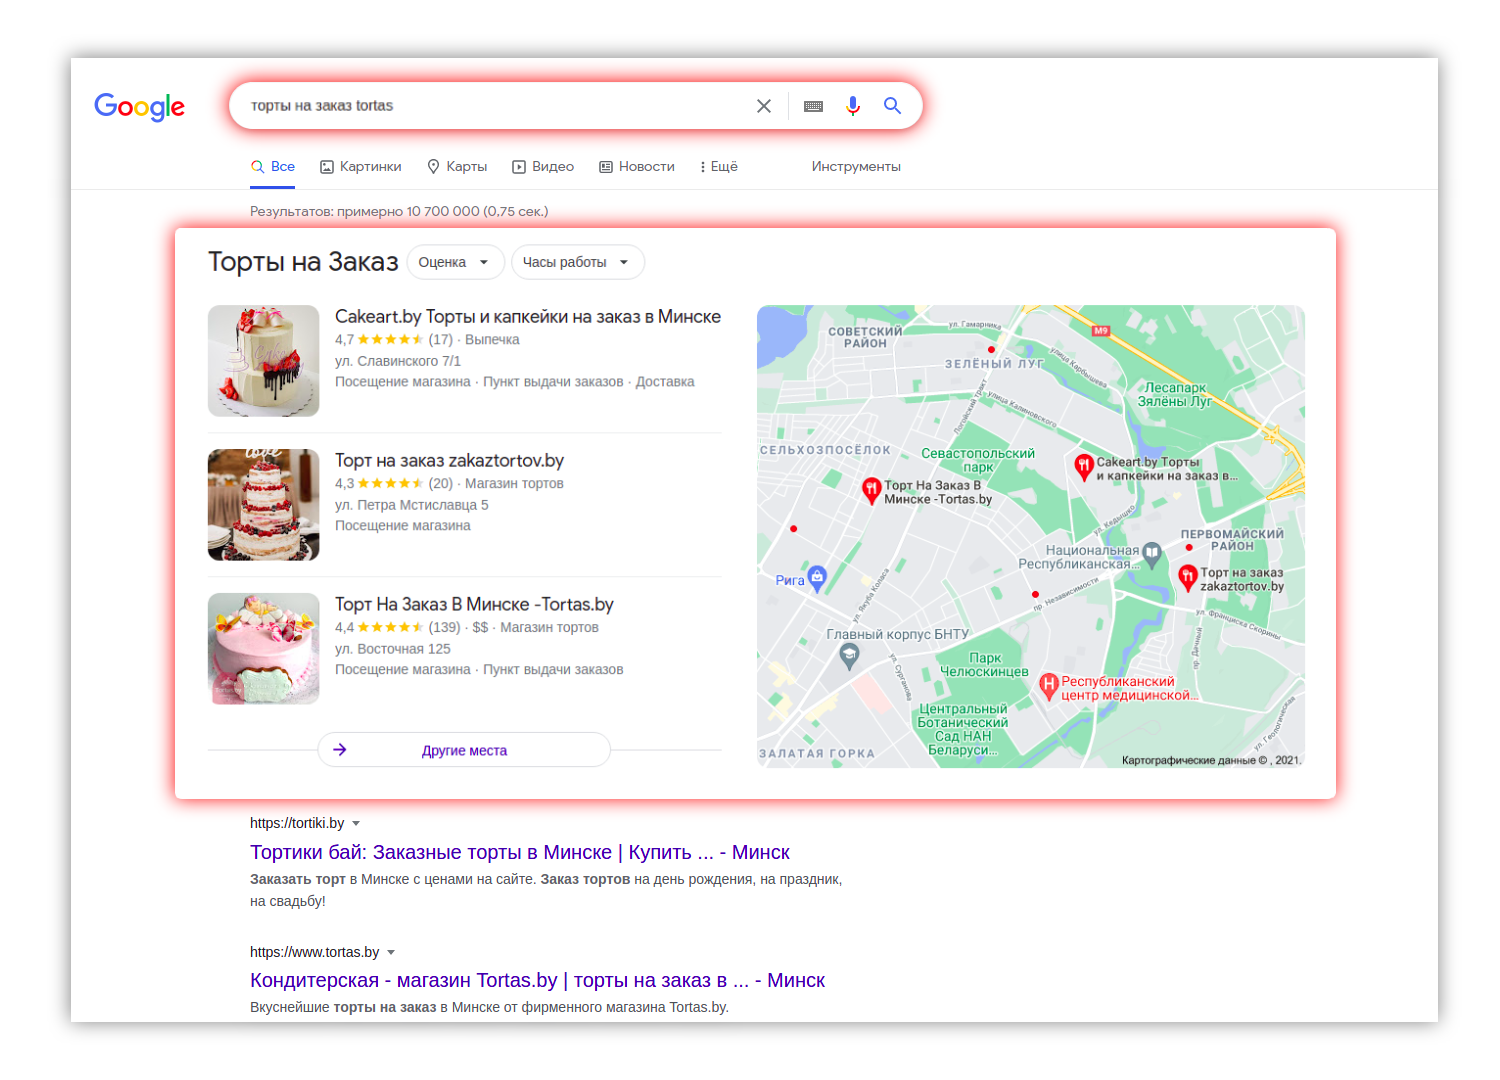This screenshot has width=1500, height=1080.
Task: Switch to the Карты tab
Action: tap(457, 167)
